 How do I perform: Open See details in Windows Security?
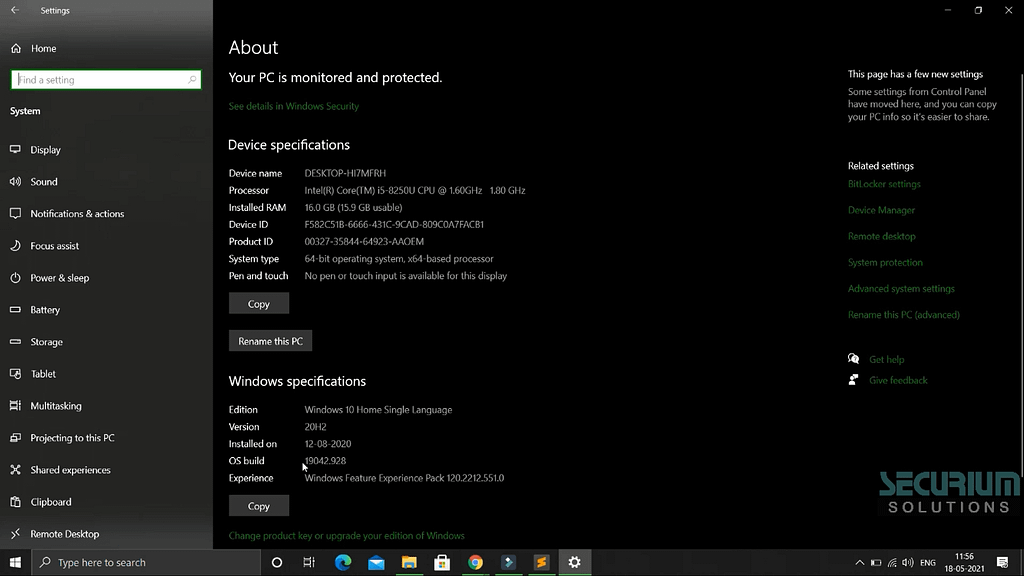tap(293, 106)
